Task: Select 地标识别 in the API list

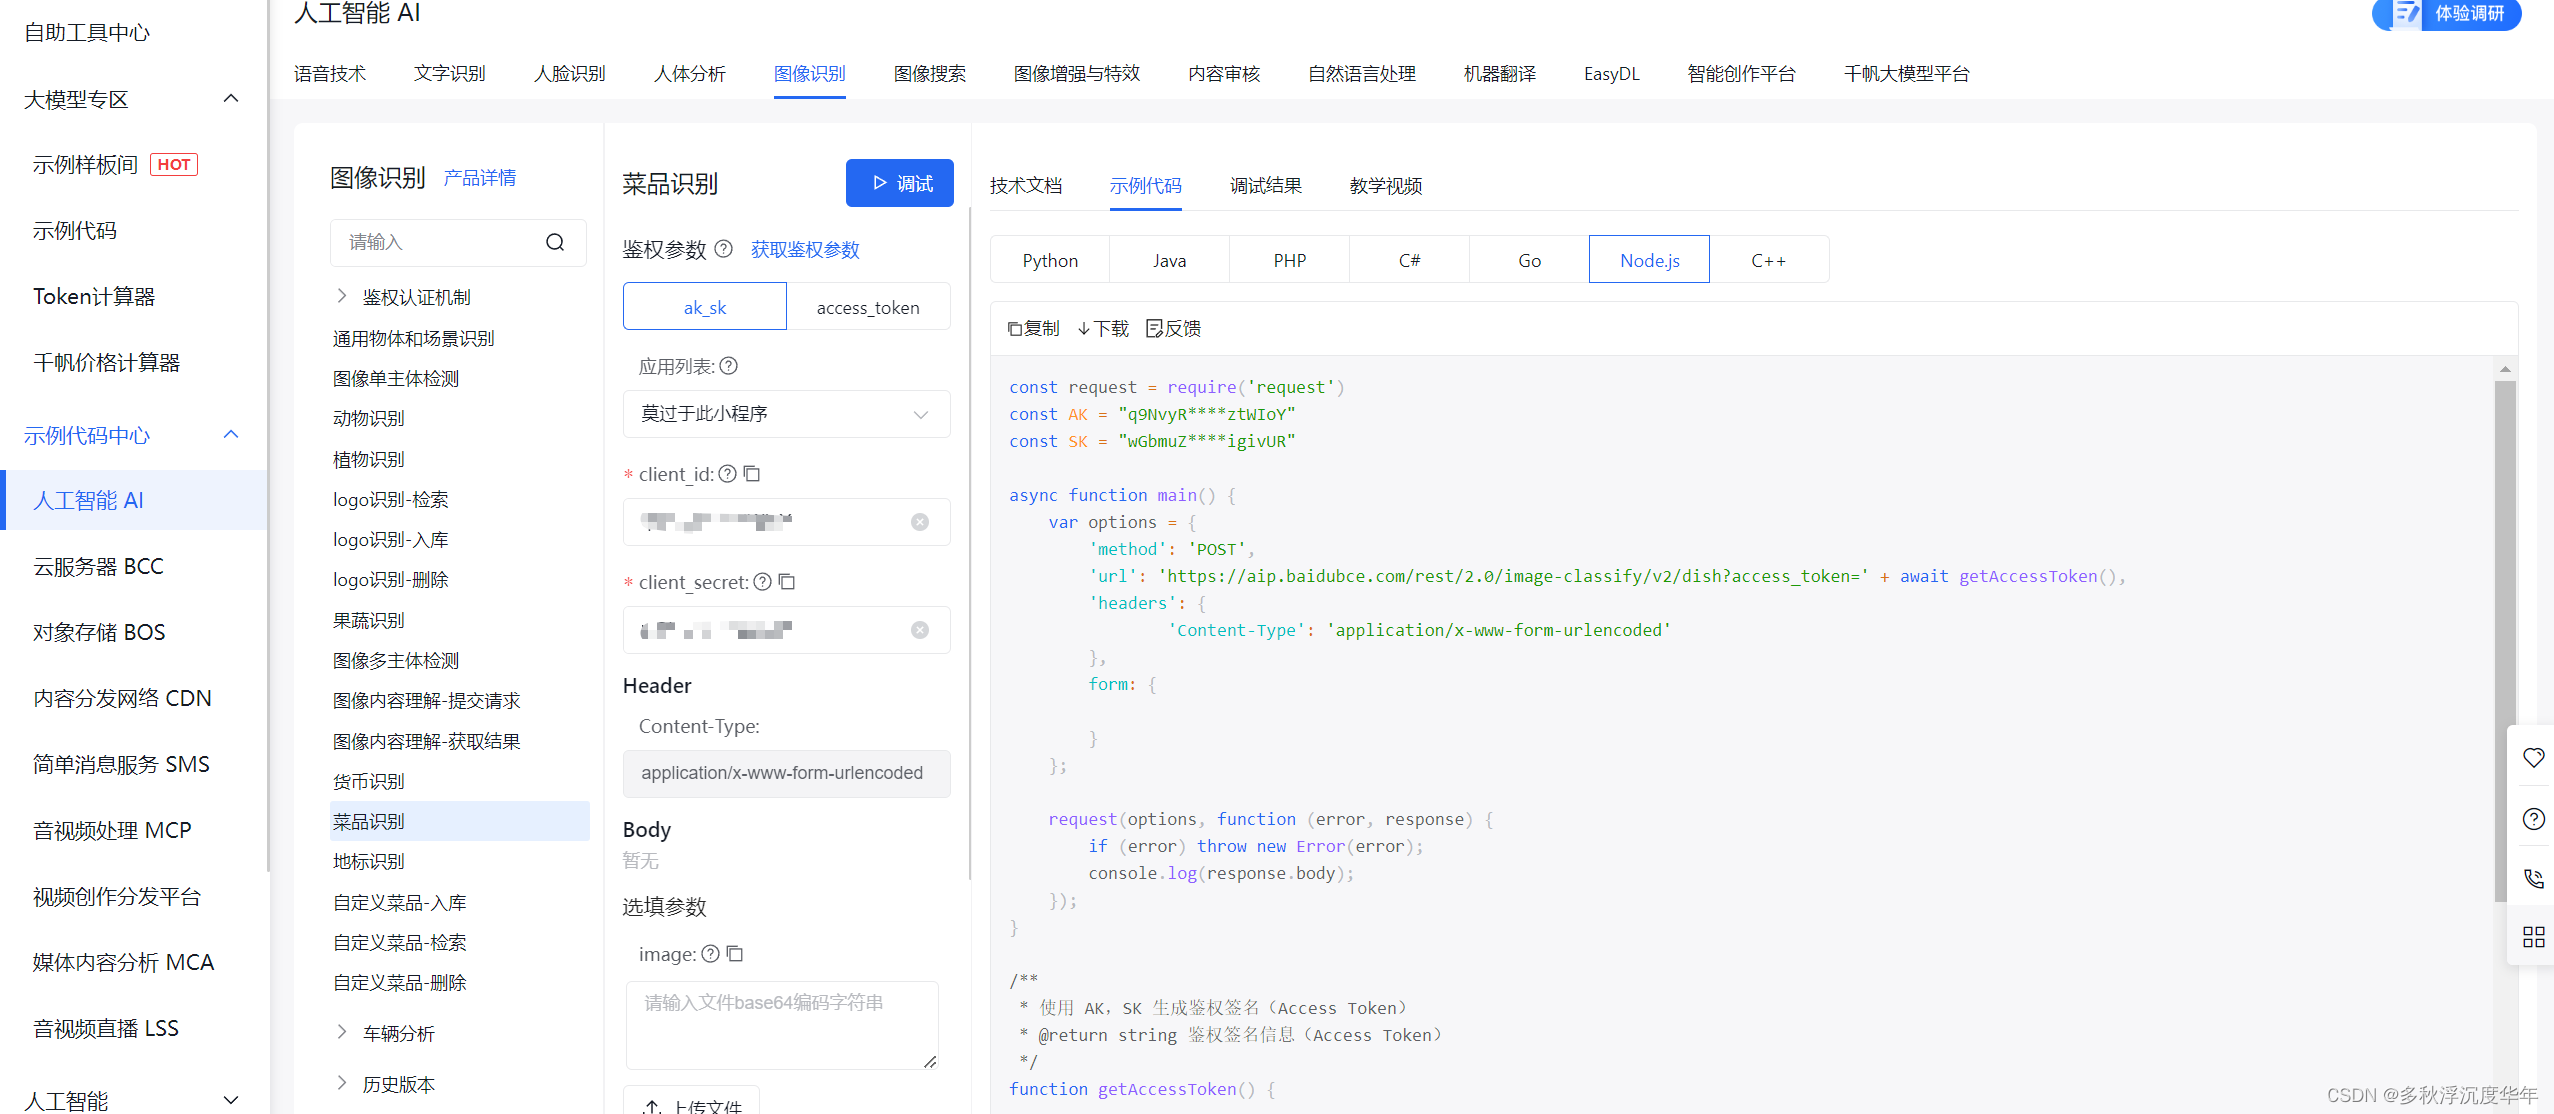Action: tap(369, 862)
